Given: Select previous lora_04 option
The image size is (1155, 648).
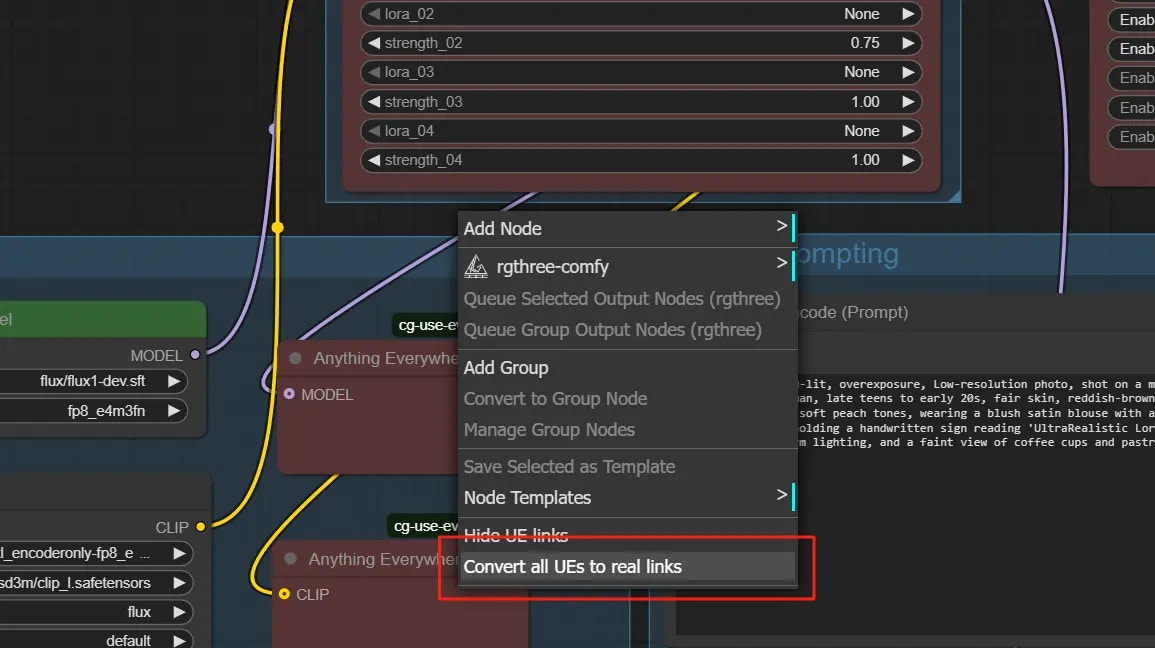Looking at the screenshot, I should tap(374, 131).
